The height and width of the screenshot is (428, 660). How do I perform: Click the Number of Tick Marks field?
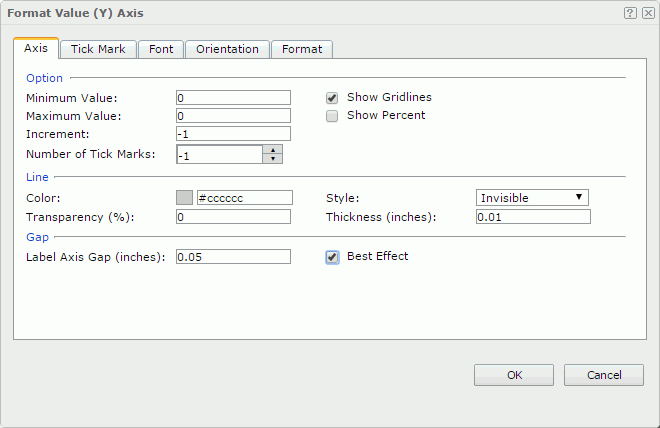click(219, 154)
